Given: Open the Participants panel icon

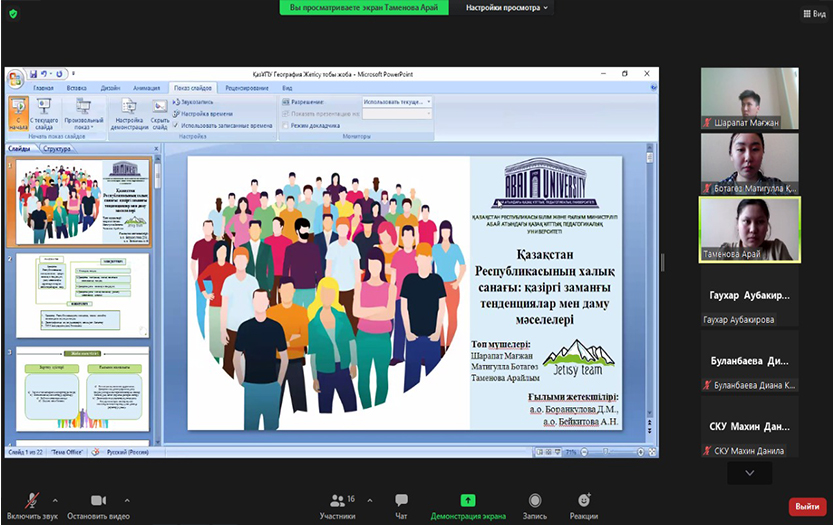Looking at the screenshot, I should pos(337,500).
